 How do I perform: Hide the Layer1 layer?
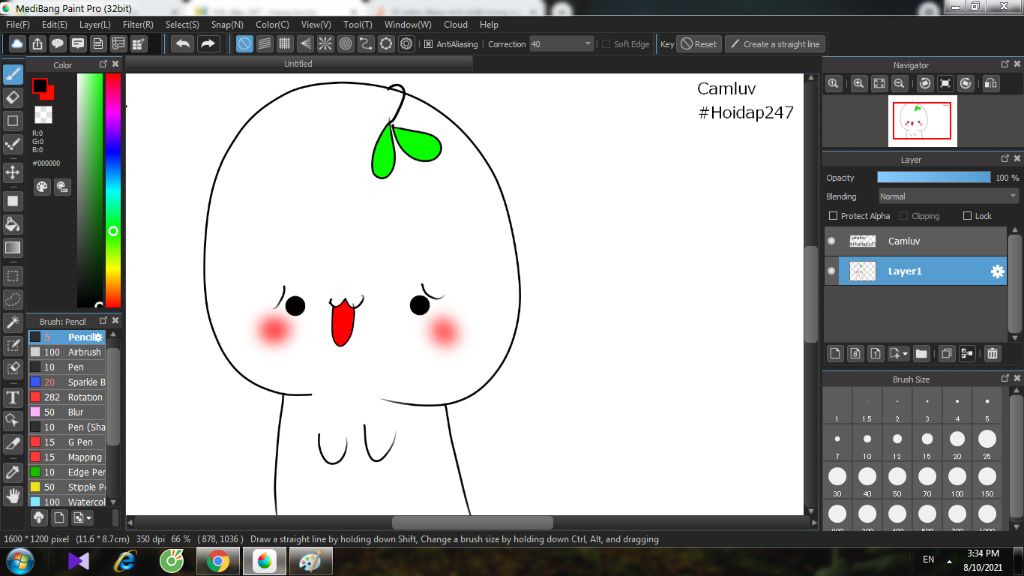click(x=831, y=271)
